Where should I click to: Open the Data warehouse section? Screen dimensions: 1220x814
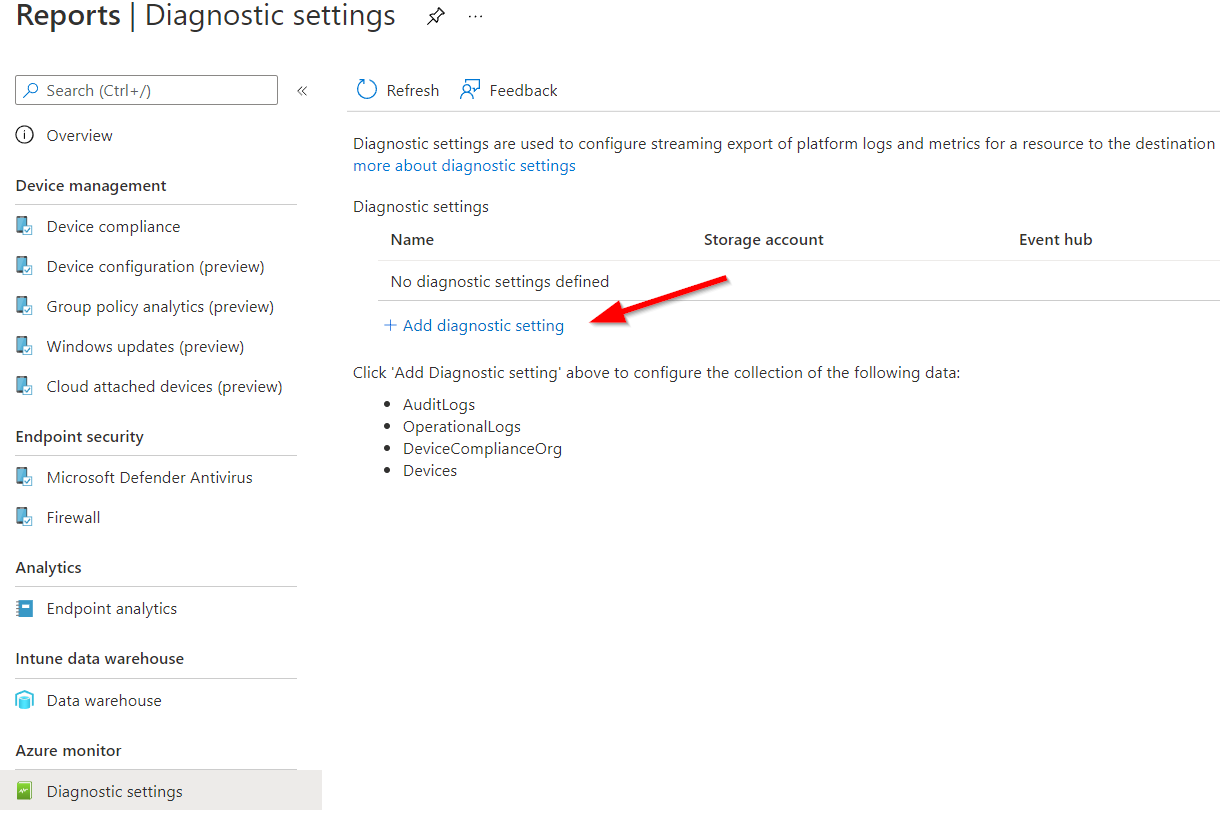pos(103,700)
